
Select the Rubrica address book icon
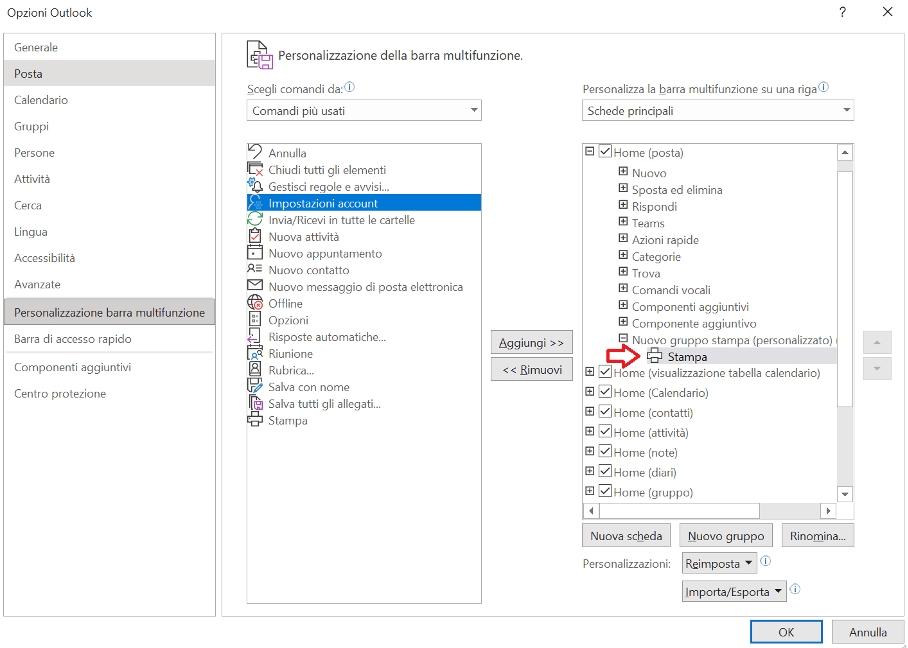(255, 369)
